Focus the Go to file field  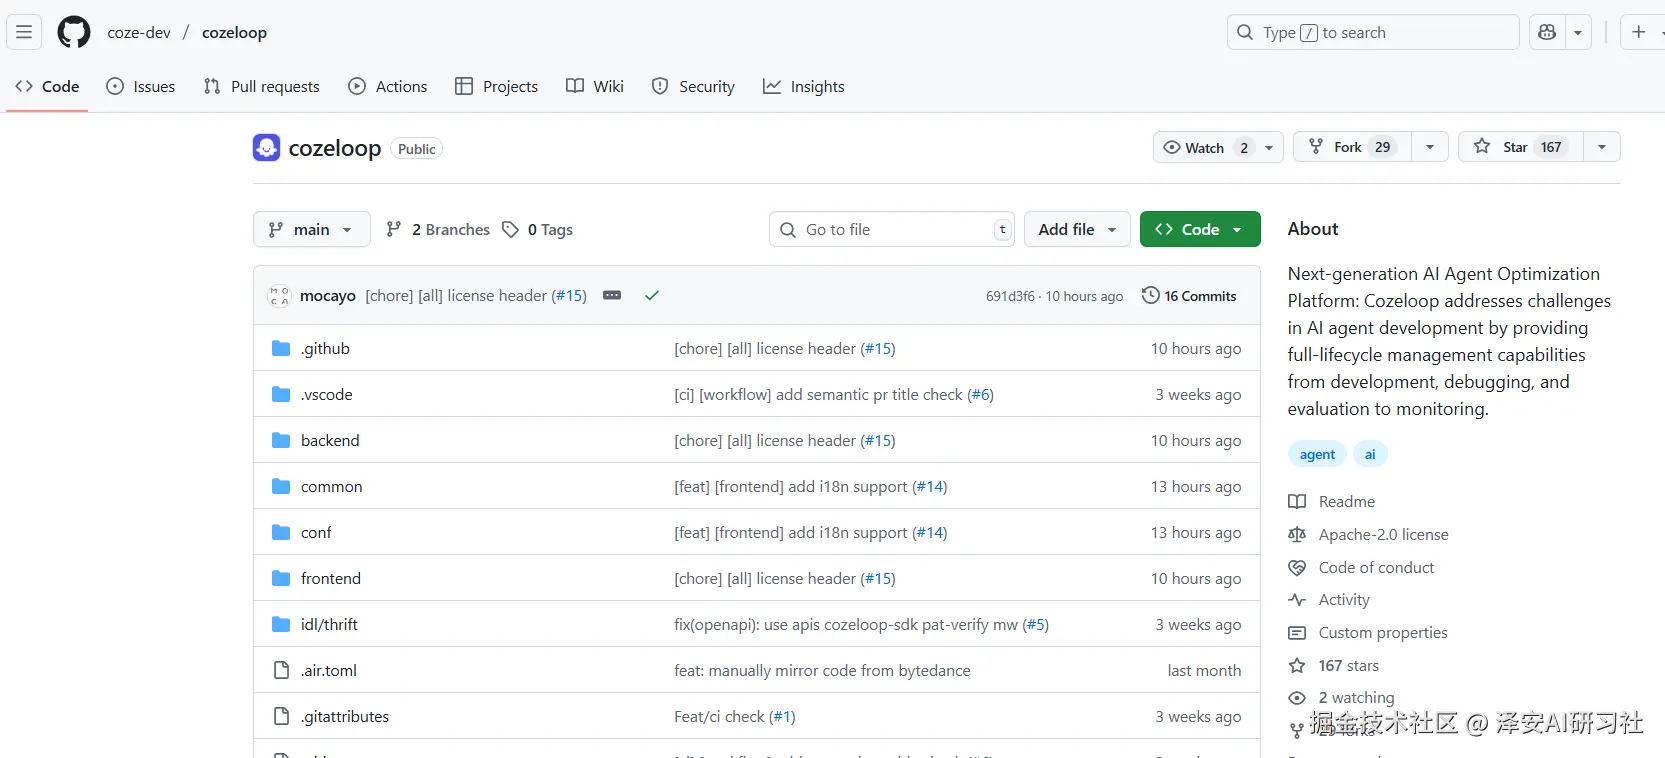point(892,229)
